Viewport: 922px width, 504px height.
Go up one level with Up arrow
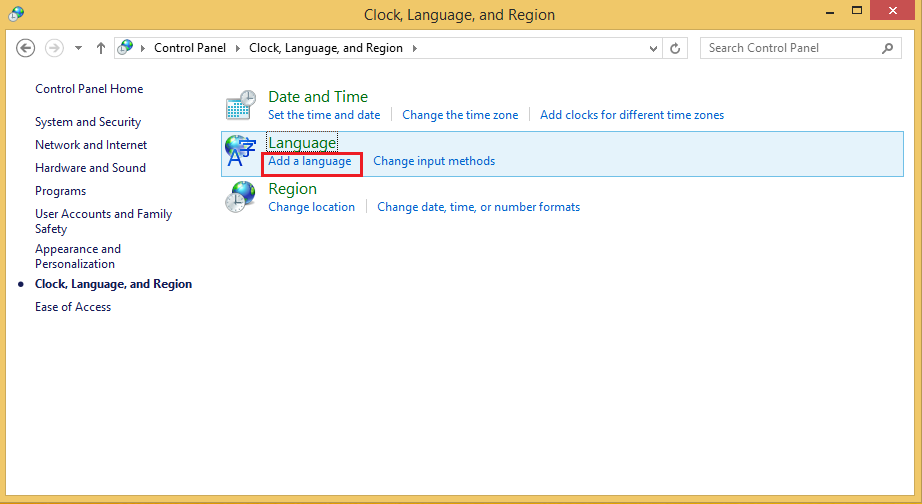pyautogui.click(x=101, y=48)
